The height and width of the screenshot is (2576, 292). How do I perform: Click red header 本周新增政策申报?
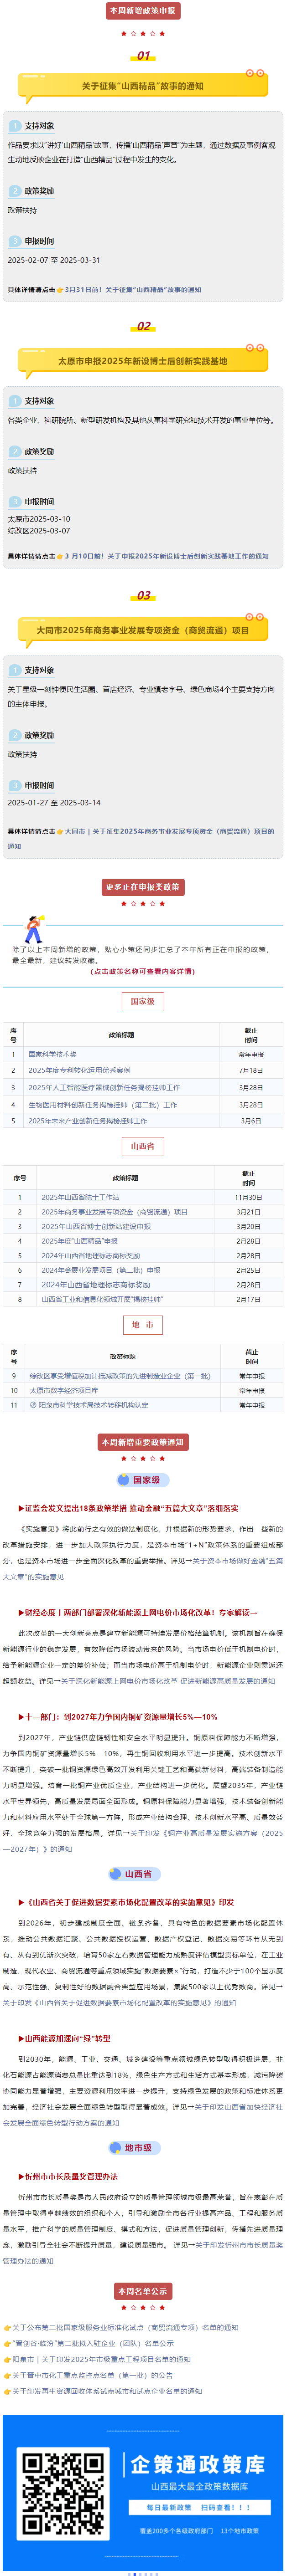[142, 11]
